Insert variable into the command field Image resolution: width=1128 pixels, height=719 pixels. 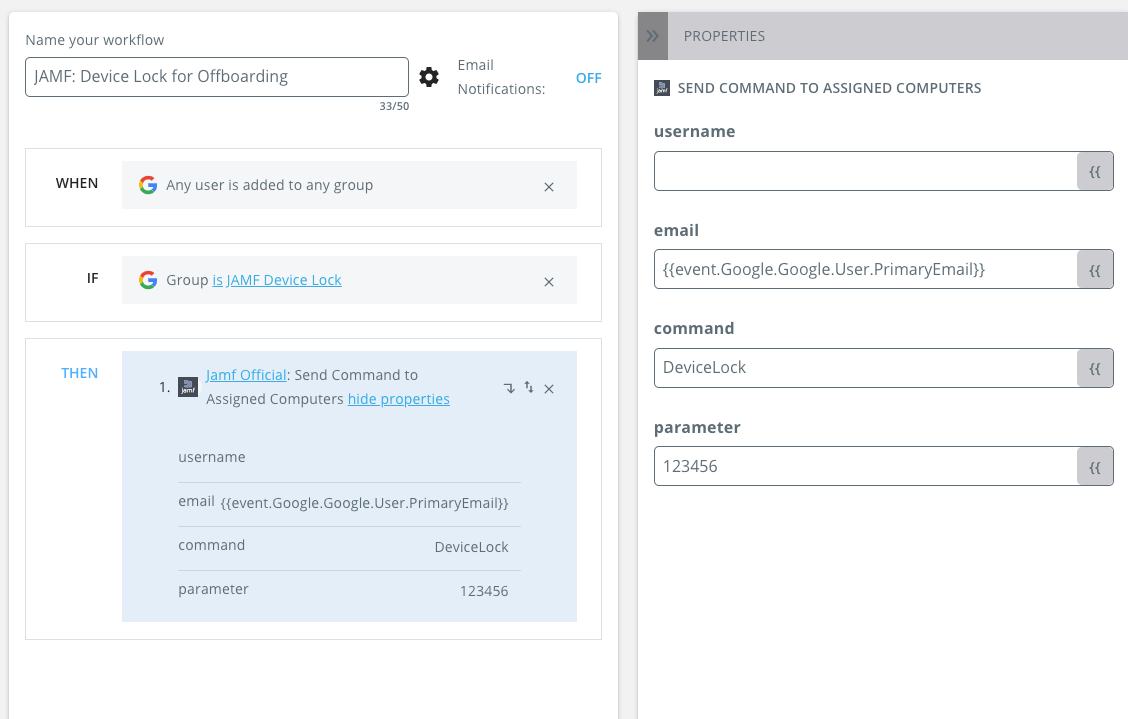[x=1095, y=368]
